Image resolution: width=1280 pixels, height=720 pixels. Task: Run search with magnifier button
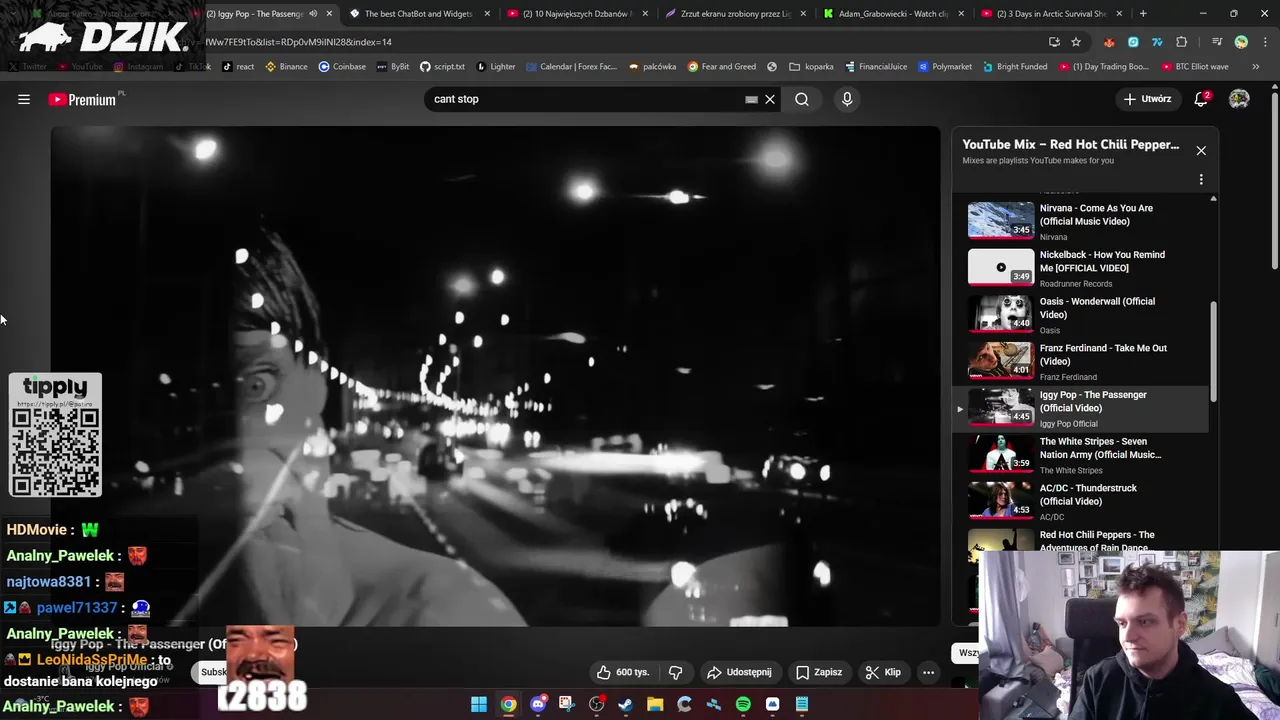(802, 99)
